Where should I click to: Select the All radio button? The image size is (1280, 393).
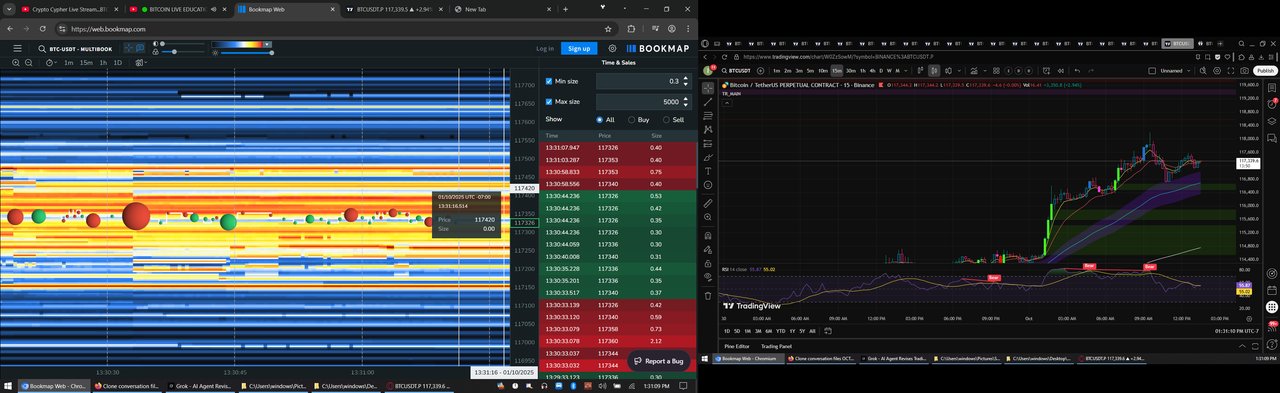point(600,120)
